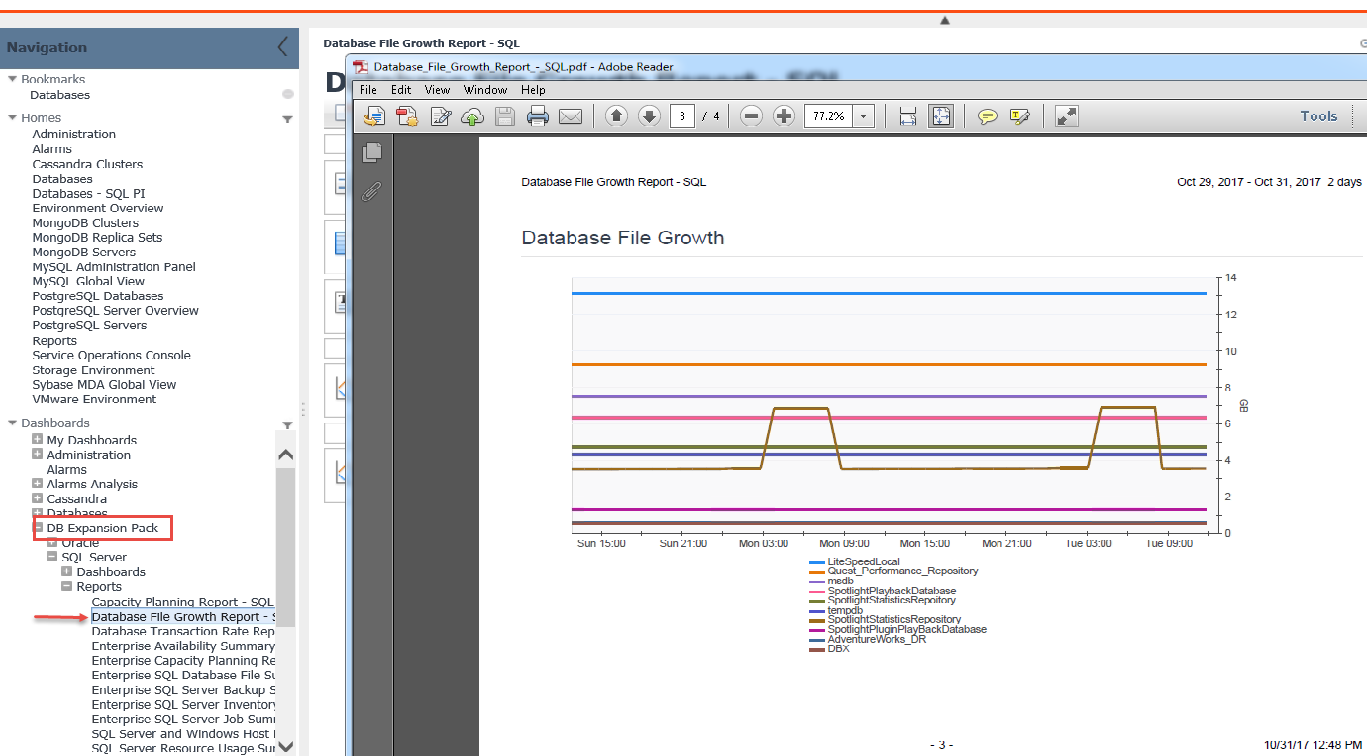The height and width of the screenshot is (756, 1367).
Task: Show page thumbnails panel
Action: click(x=372, y=152)
